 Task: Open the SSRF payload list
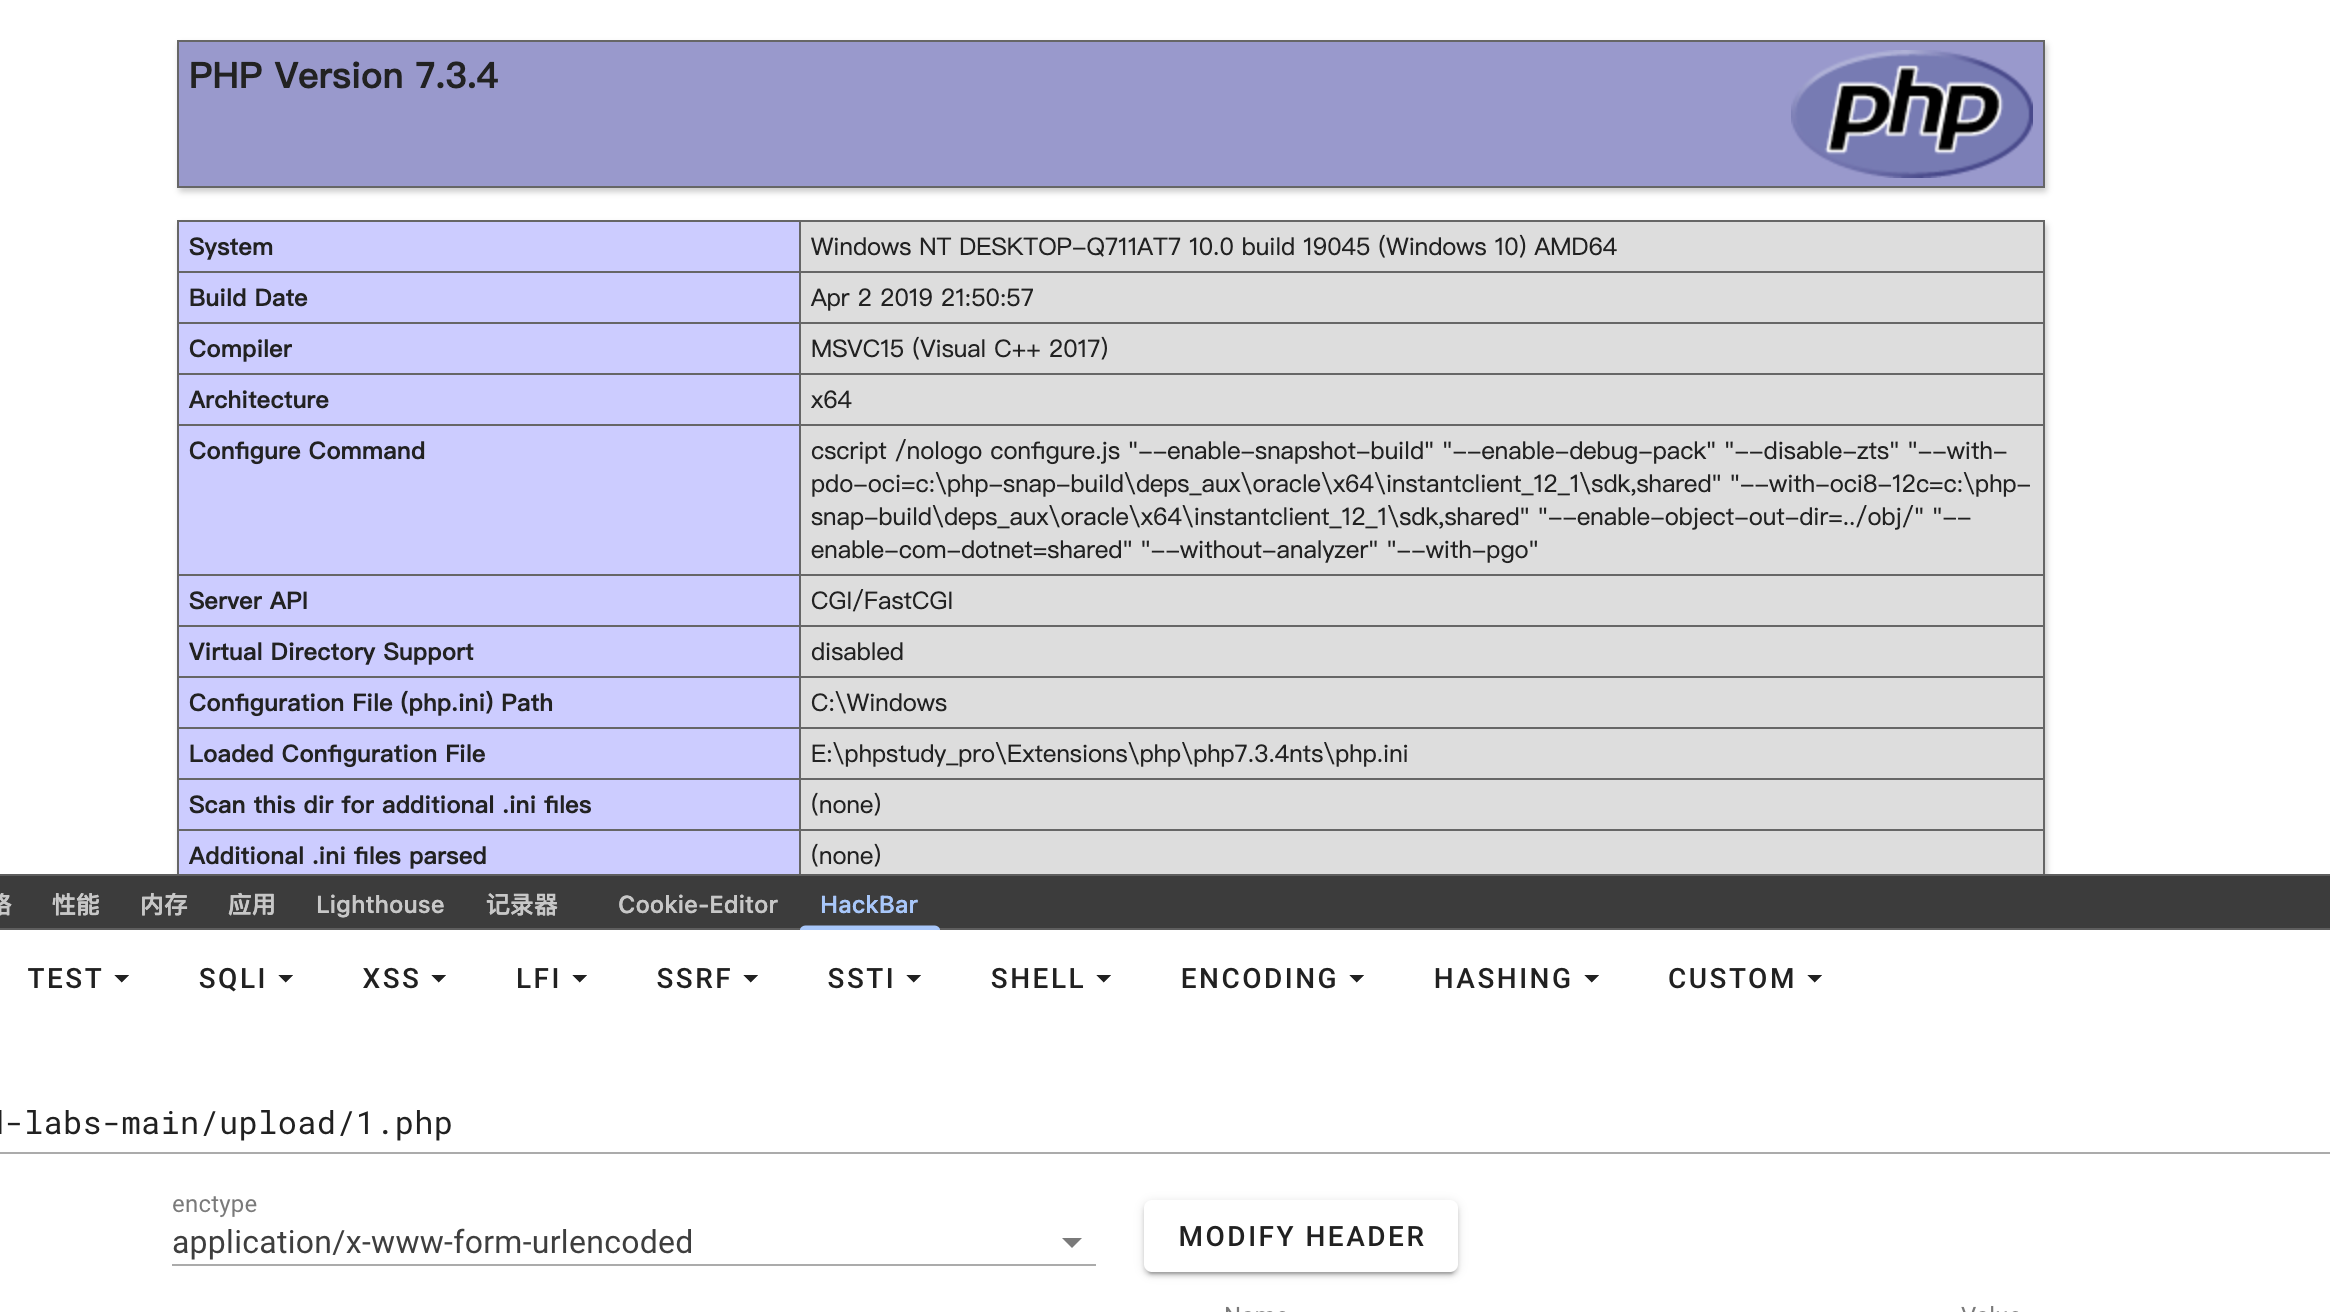coord(706,978)
